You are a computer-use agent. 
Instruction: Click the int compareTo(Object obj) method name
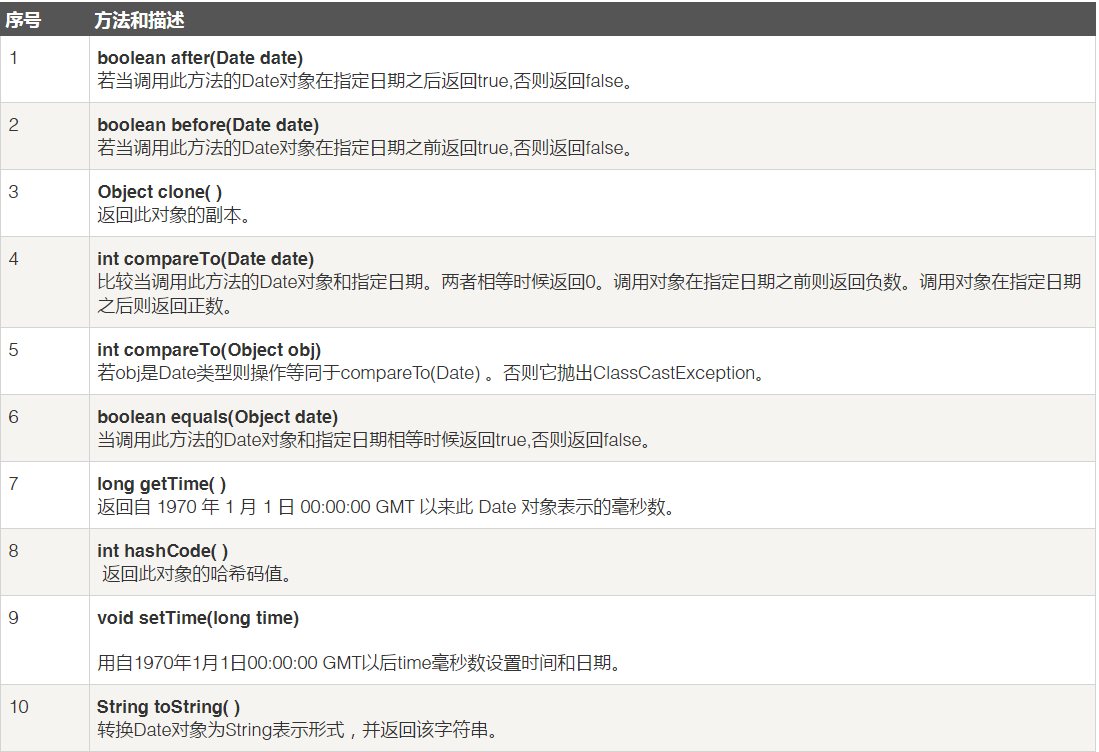point(209,350)
